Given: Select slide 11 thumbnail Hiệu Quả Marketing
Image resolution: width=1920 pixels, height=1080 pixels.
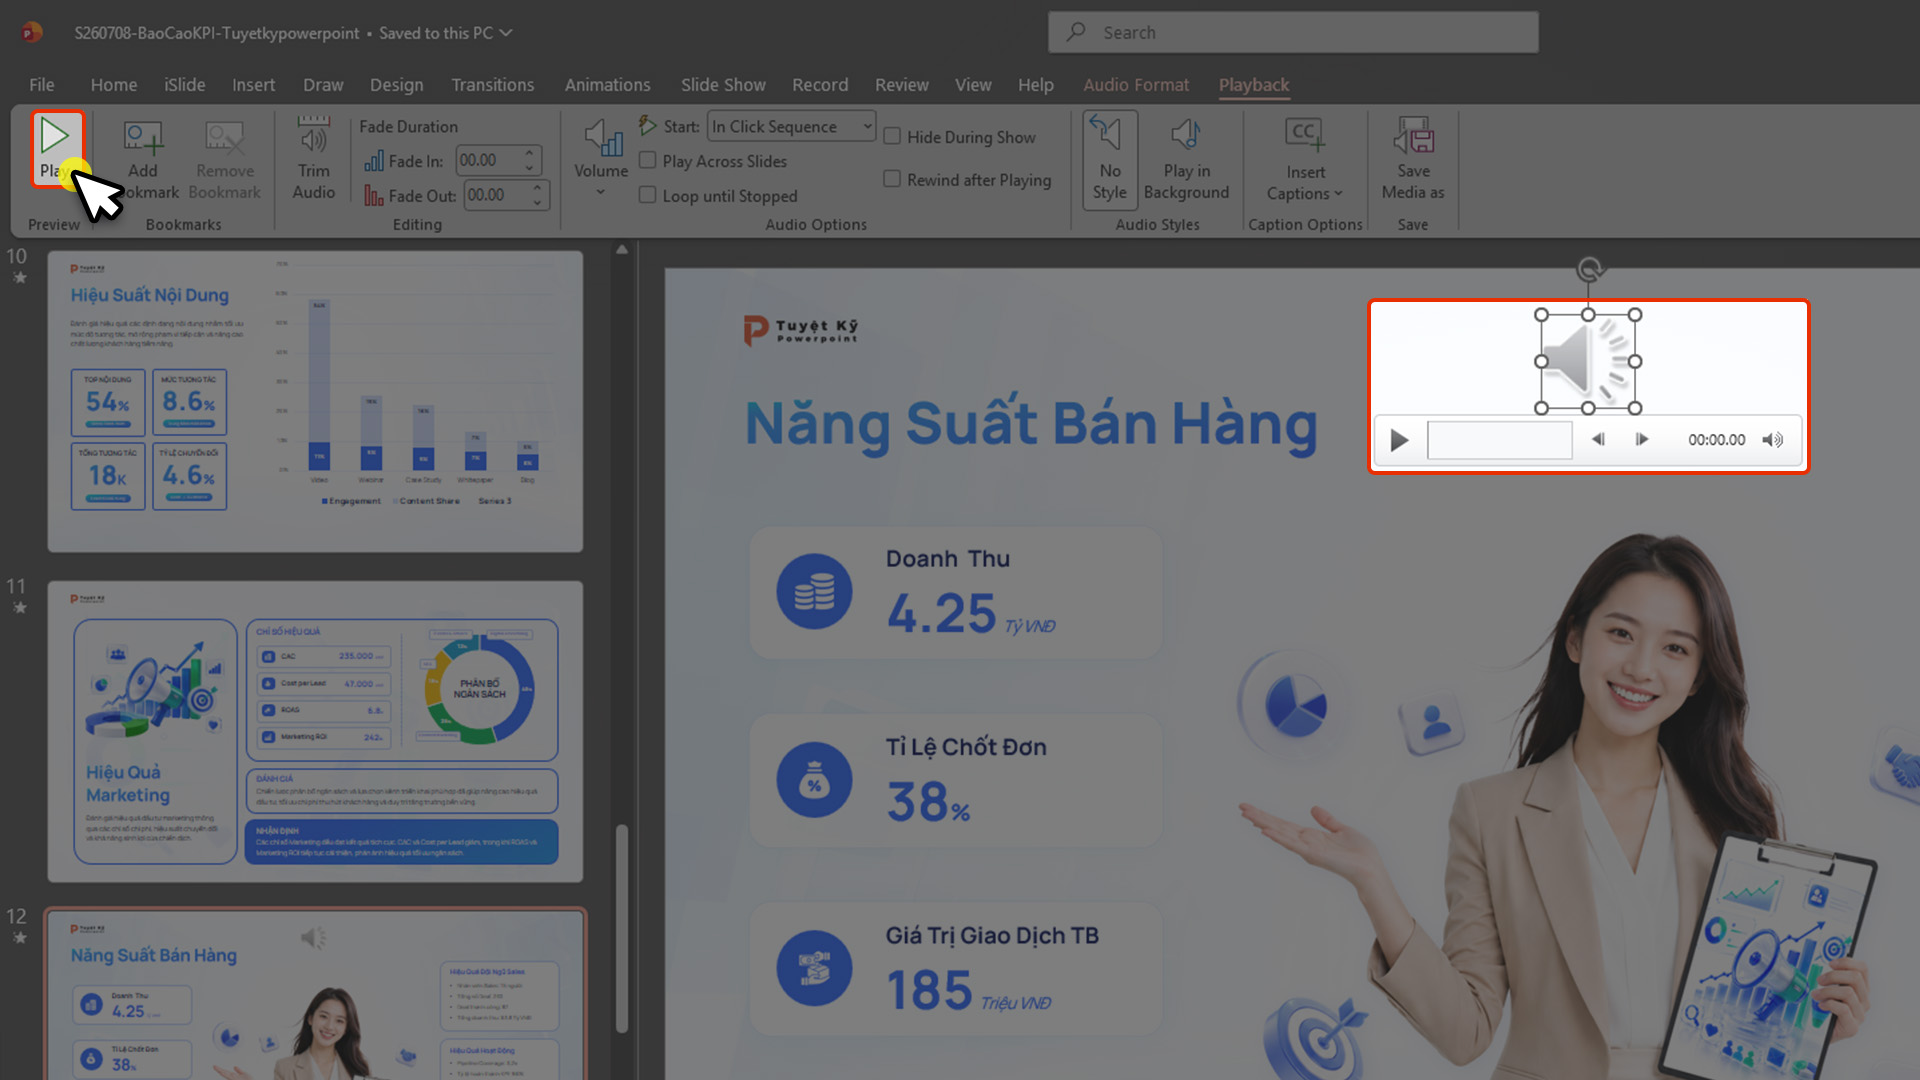Looking at the screenshot, I should (315, 731).
